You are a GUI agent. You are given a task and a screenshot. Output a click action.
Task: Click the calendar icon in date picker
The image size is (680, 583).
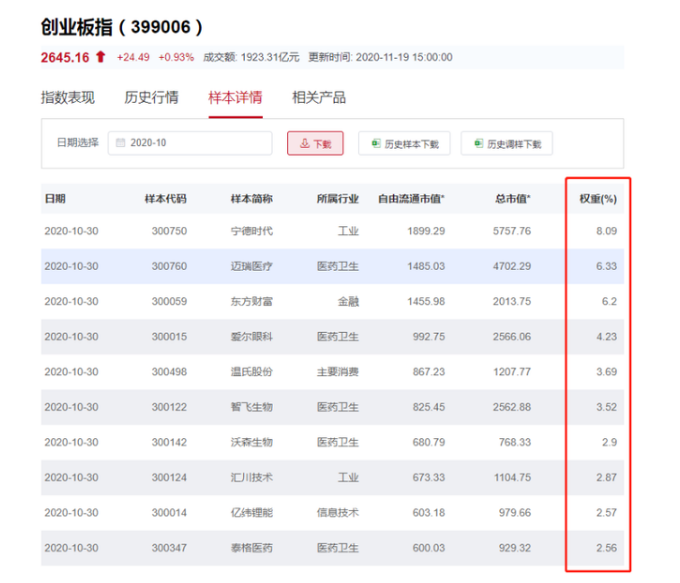tap(121, 143)
